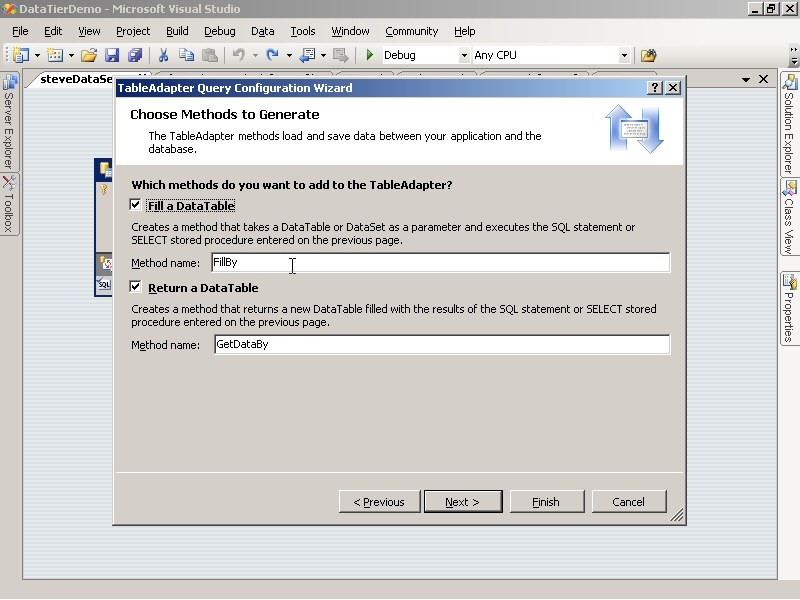Open the Window menu
The image size is (800, 600).
pos(351,31)
